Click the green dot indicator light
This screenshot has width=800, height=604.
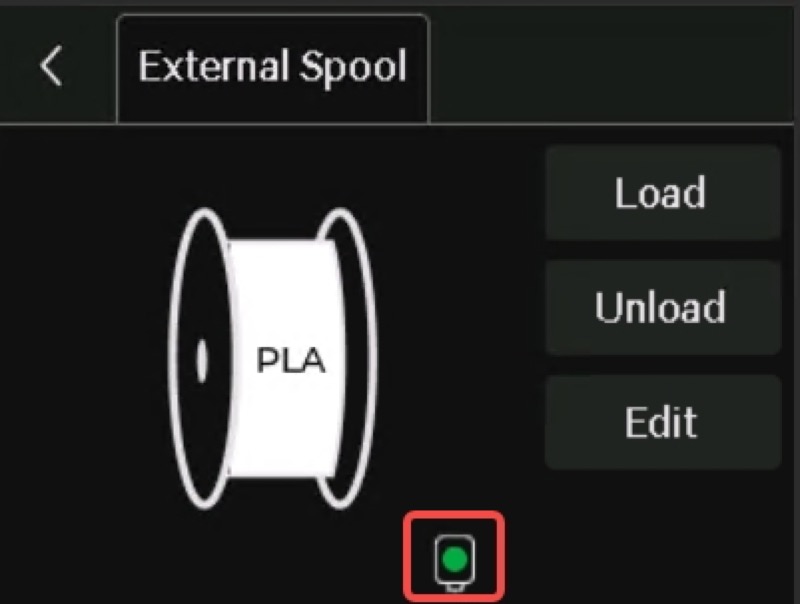(x=455, y=559)
